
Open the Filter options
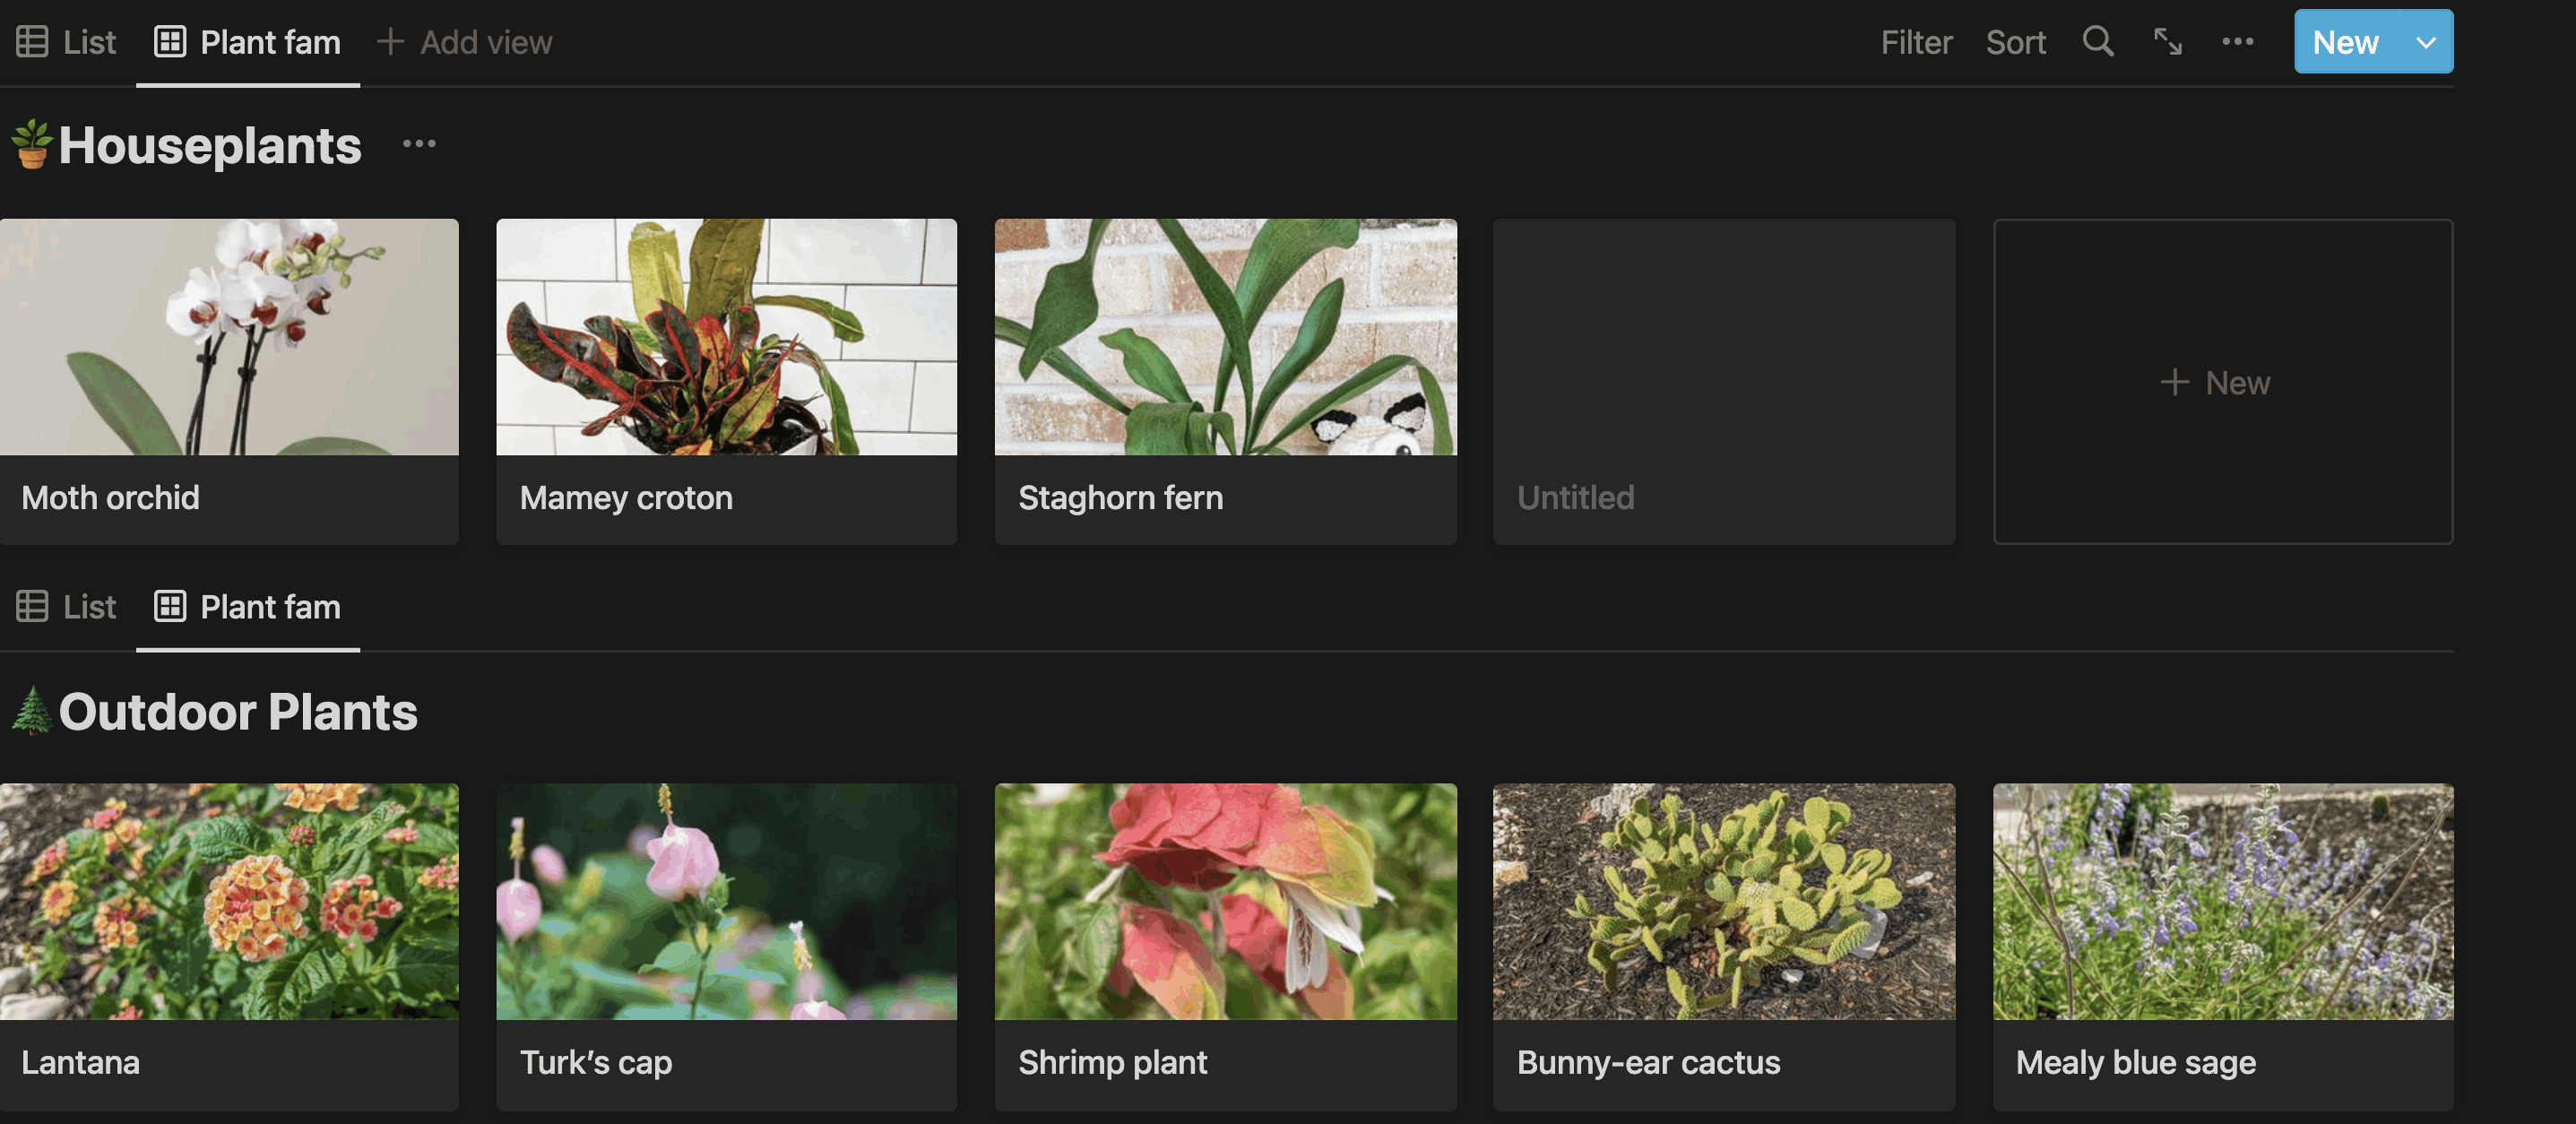coord(1915,41)
